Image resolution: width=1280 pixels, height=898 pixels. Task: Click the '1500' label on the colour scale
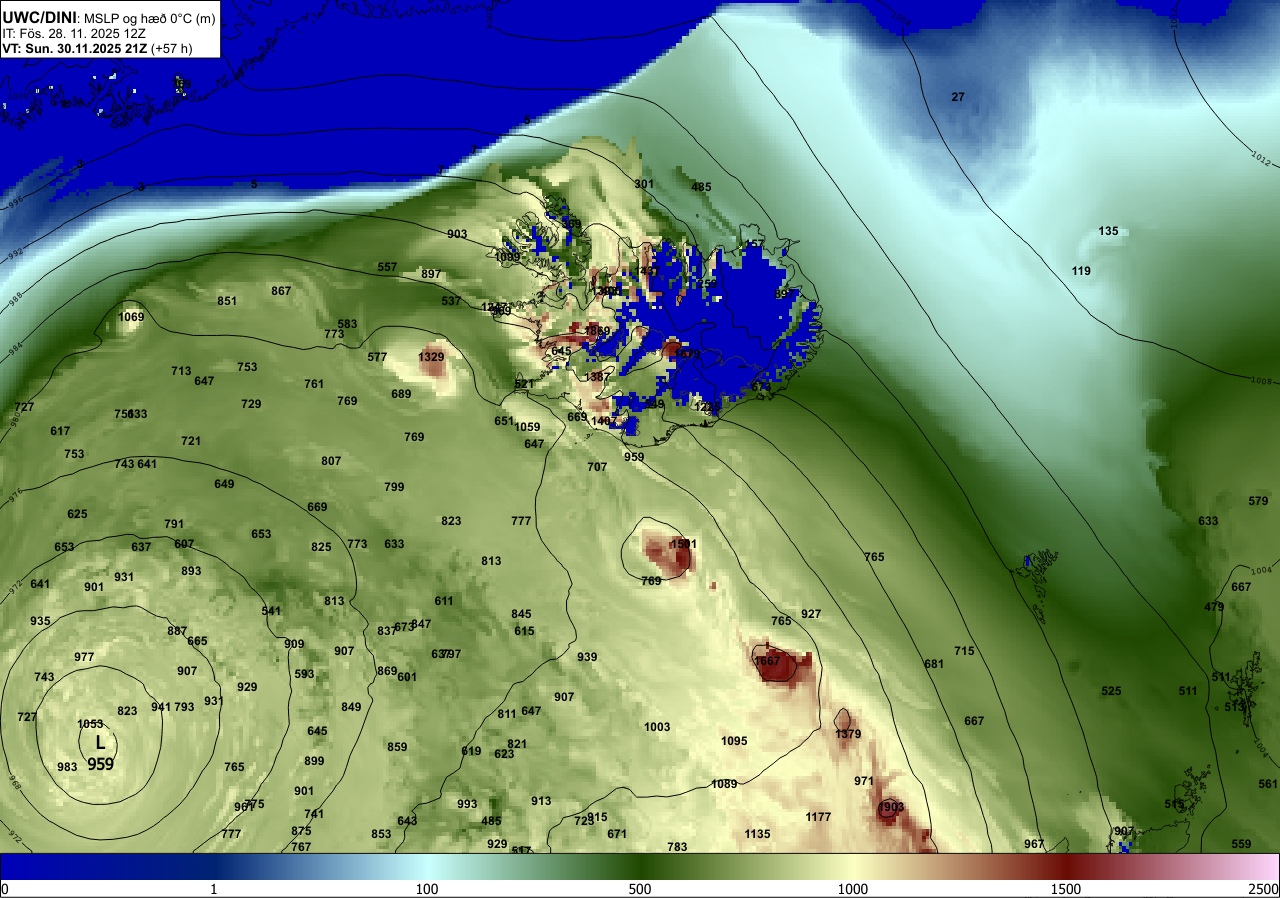click(1066, 889)
